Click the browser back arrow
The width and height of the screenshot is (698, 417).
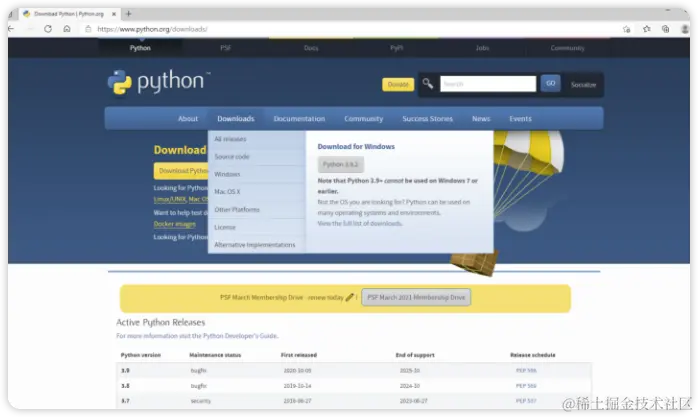11,29
